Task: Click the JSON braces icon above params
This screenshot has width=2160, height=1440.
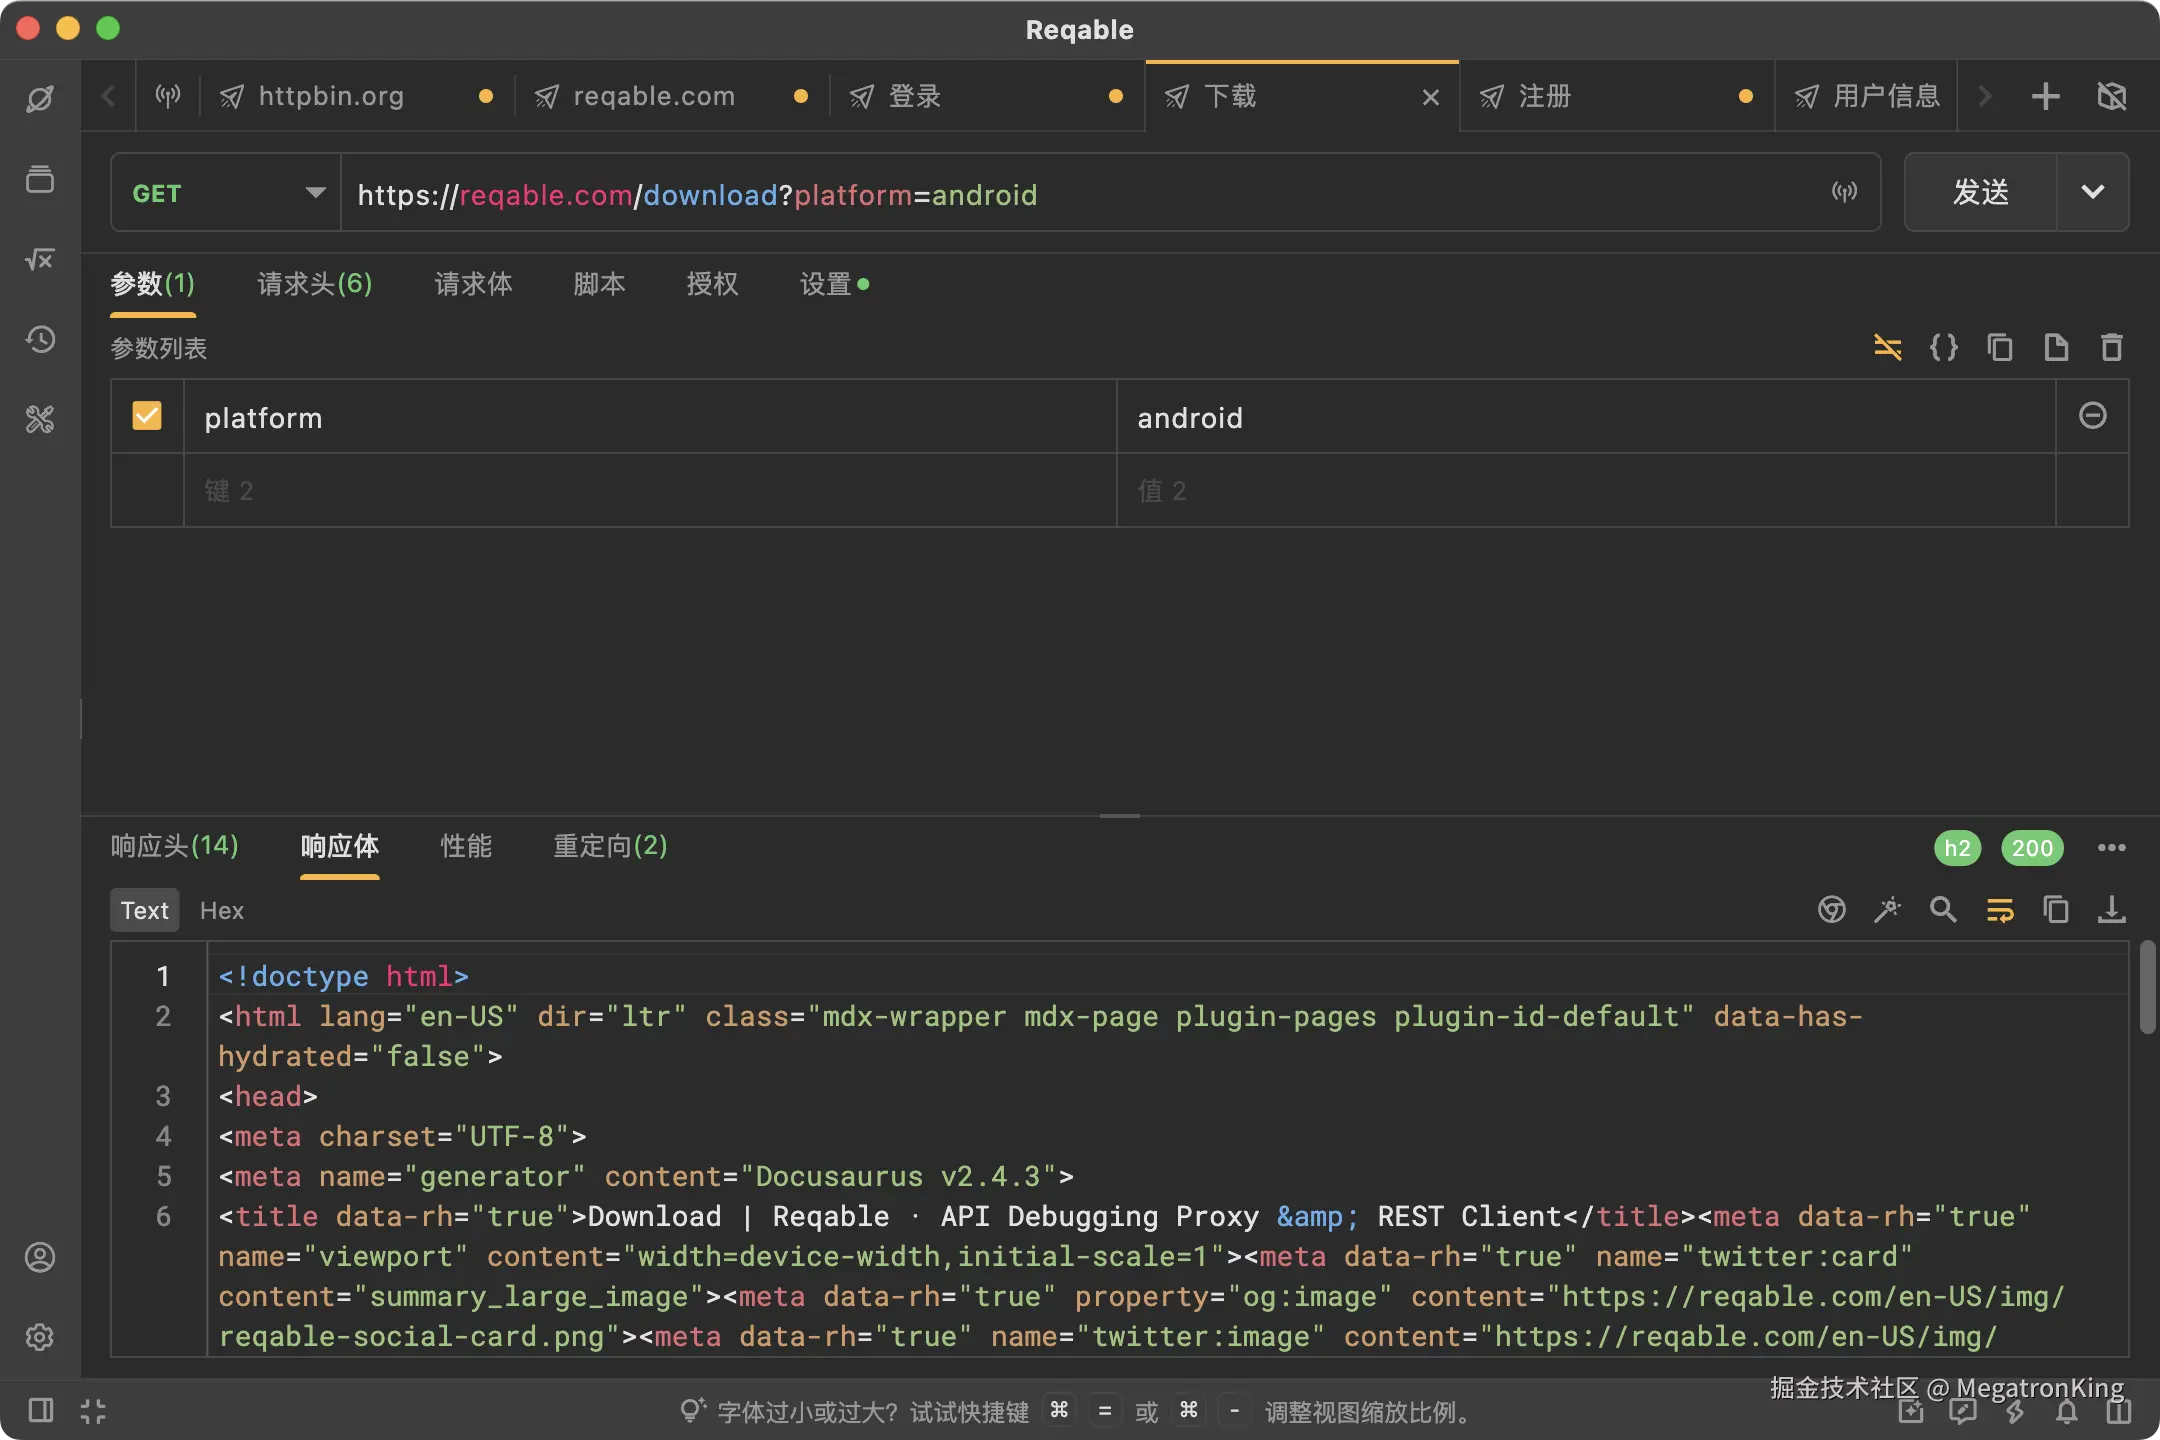Action: [1943, 347]
